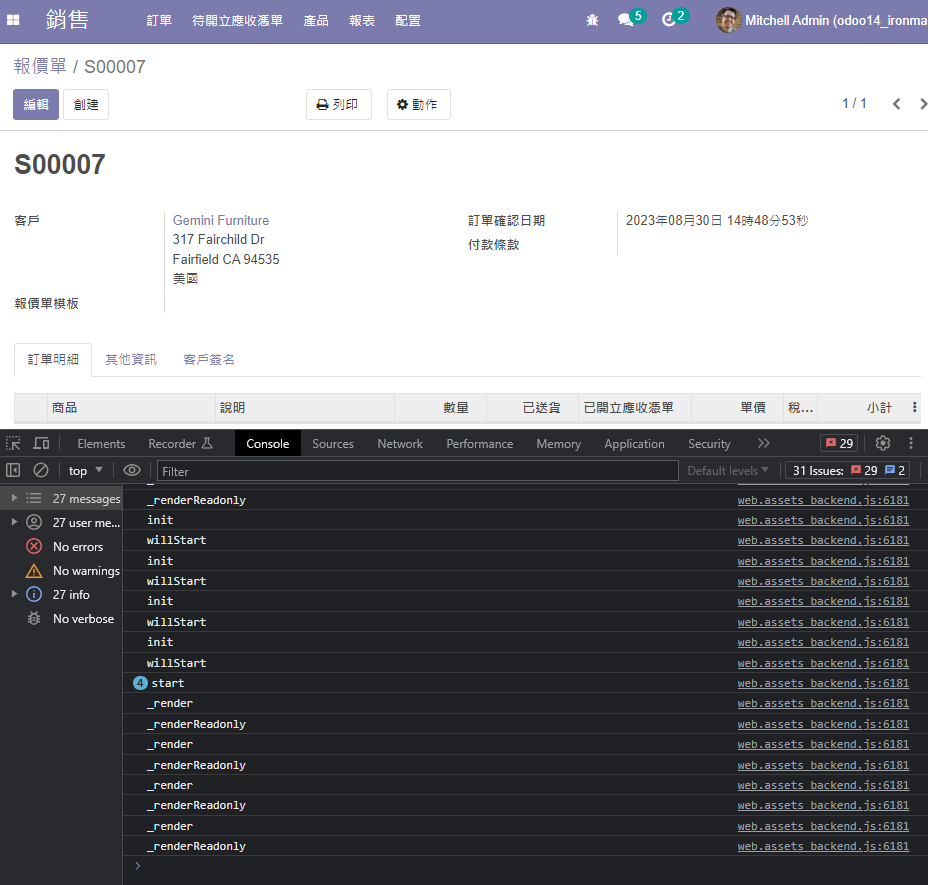Open Default levels dropdown
Image resolution: width=928 pixels, height=885 pixels.
click(727, 471)
